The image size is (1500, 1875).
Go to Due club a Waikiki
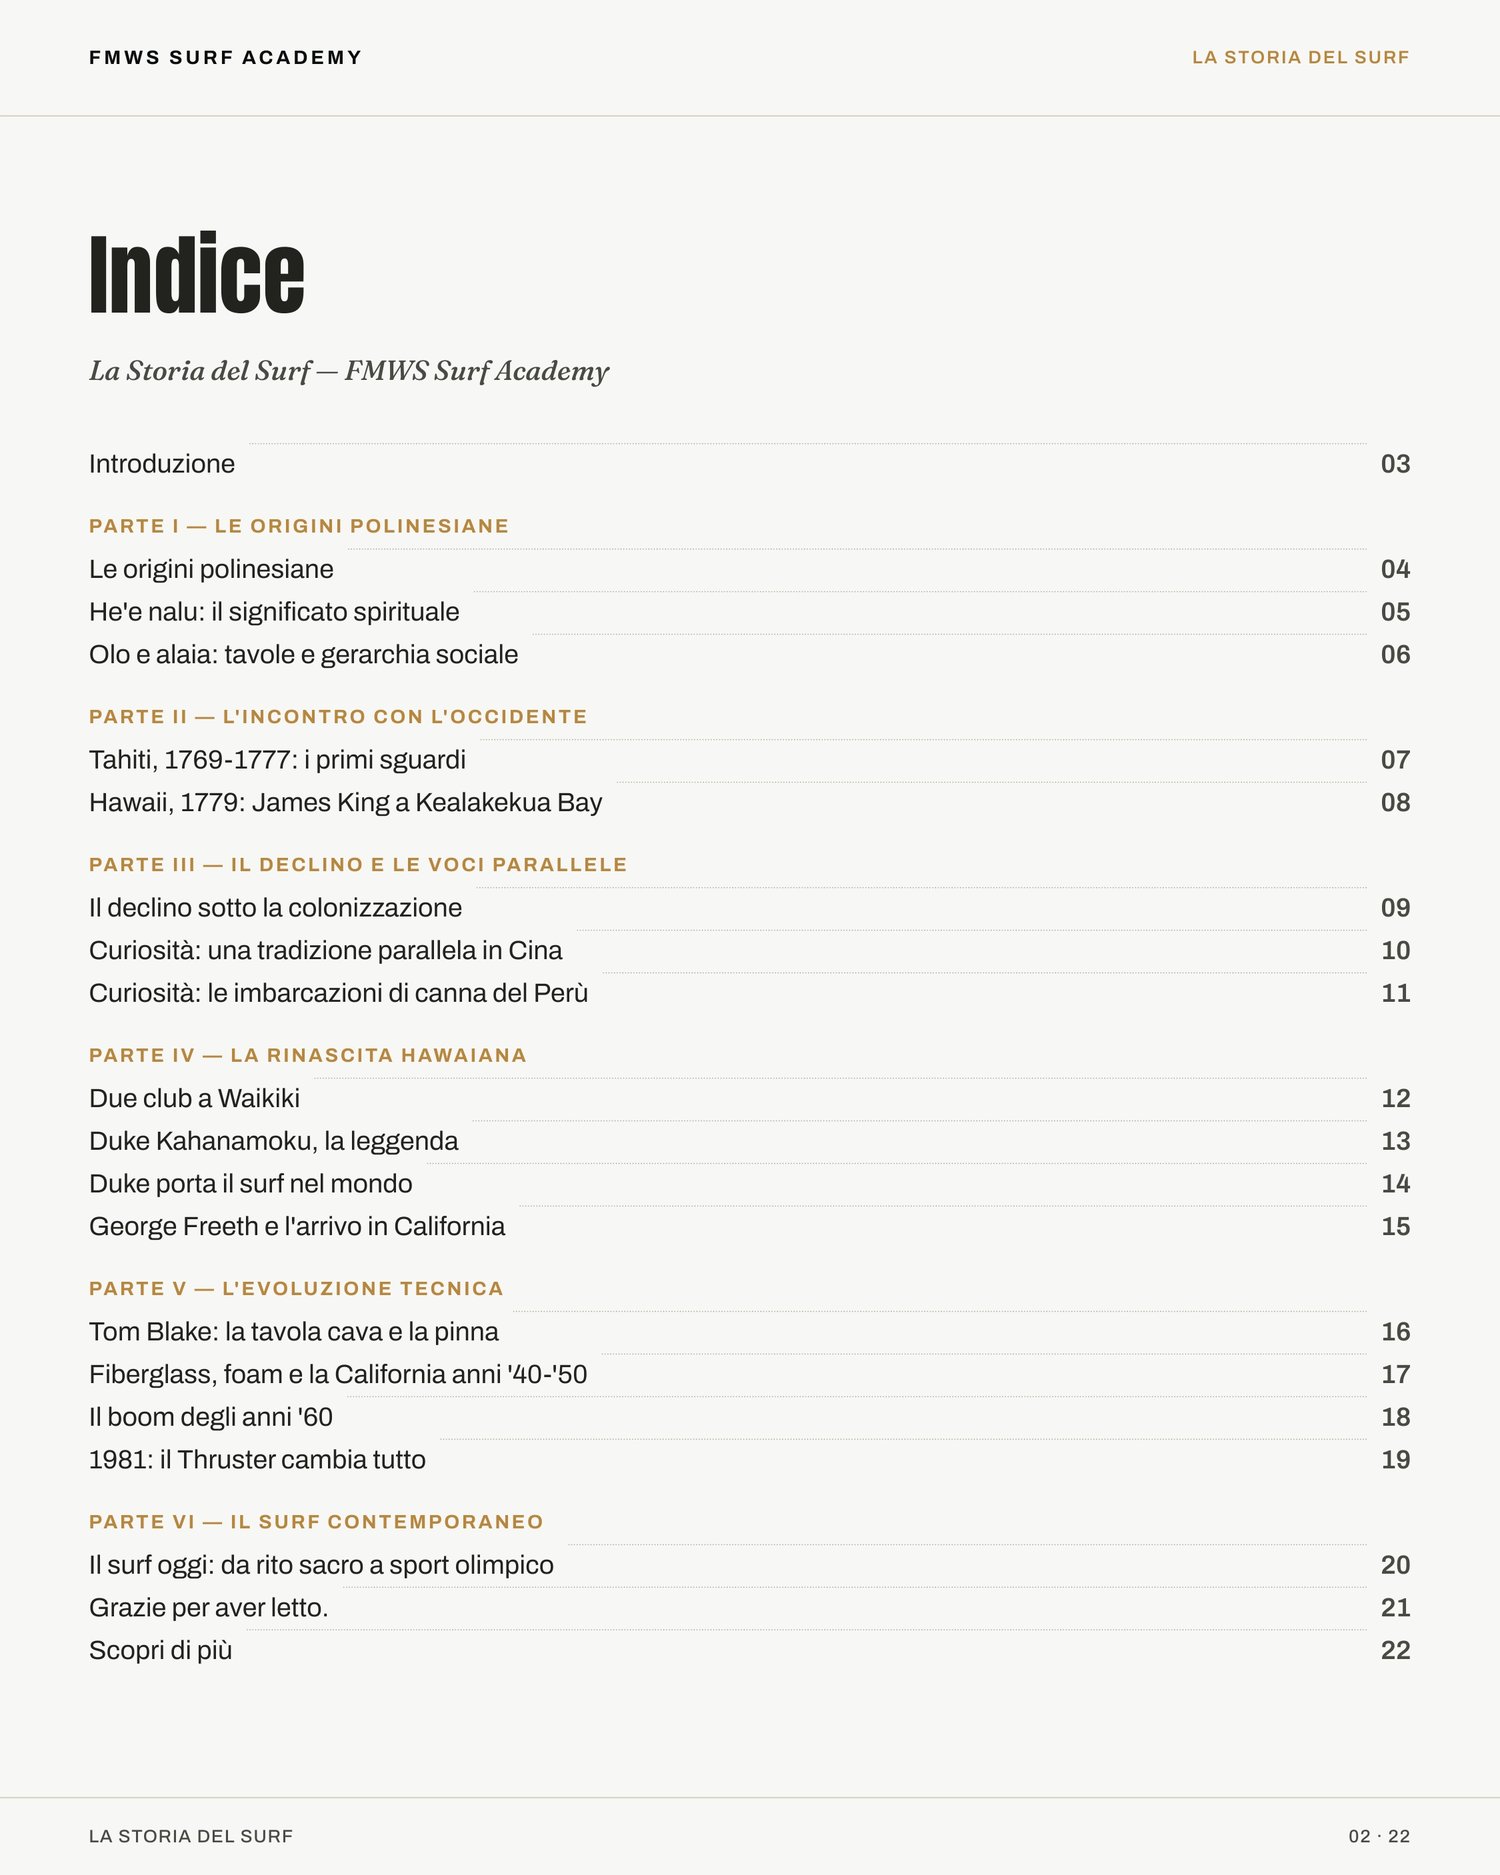tap(749, 1099)
